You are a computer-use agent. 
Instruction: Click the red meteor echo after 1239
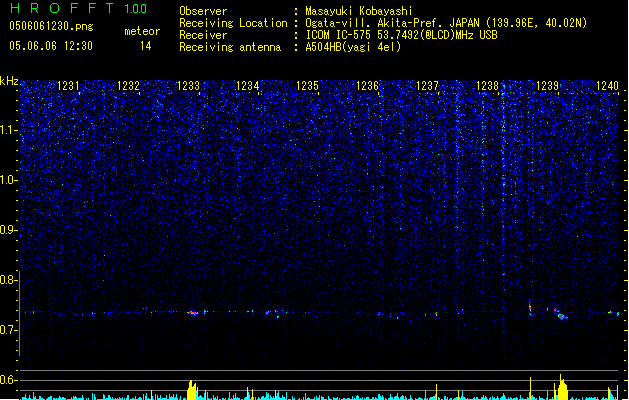click(562, 317)
